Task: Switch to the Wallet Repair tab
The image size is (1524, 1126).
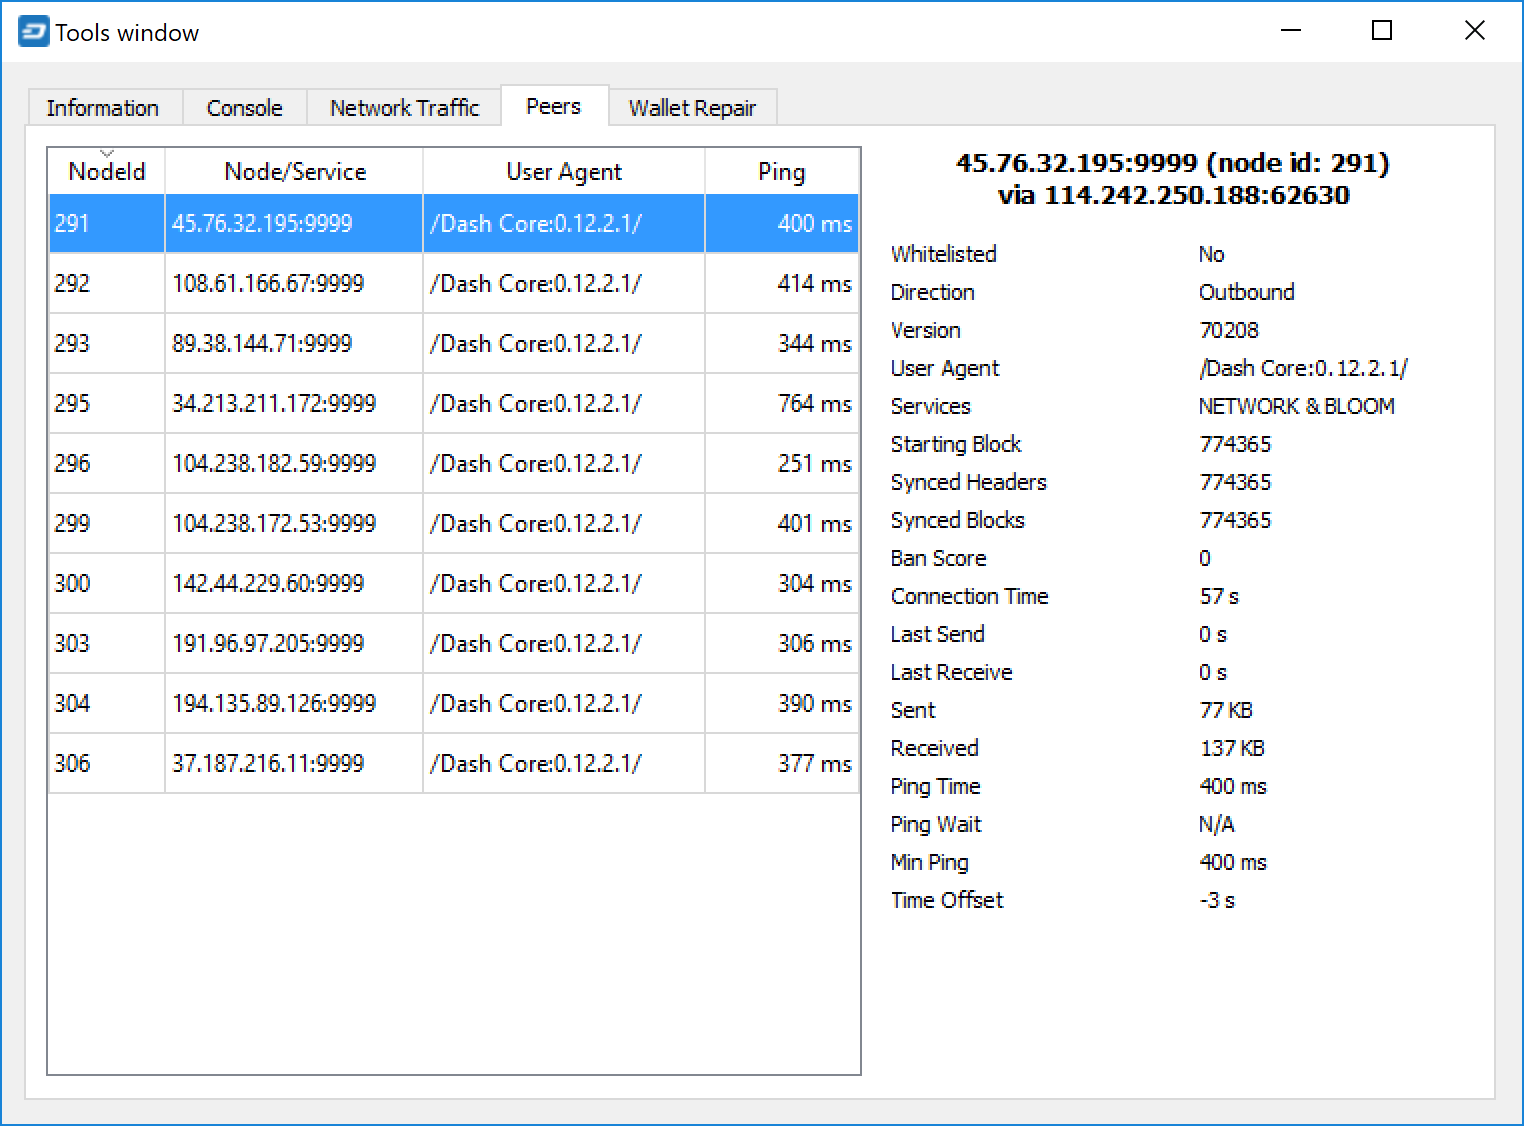Action: (x=692, y=108)
